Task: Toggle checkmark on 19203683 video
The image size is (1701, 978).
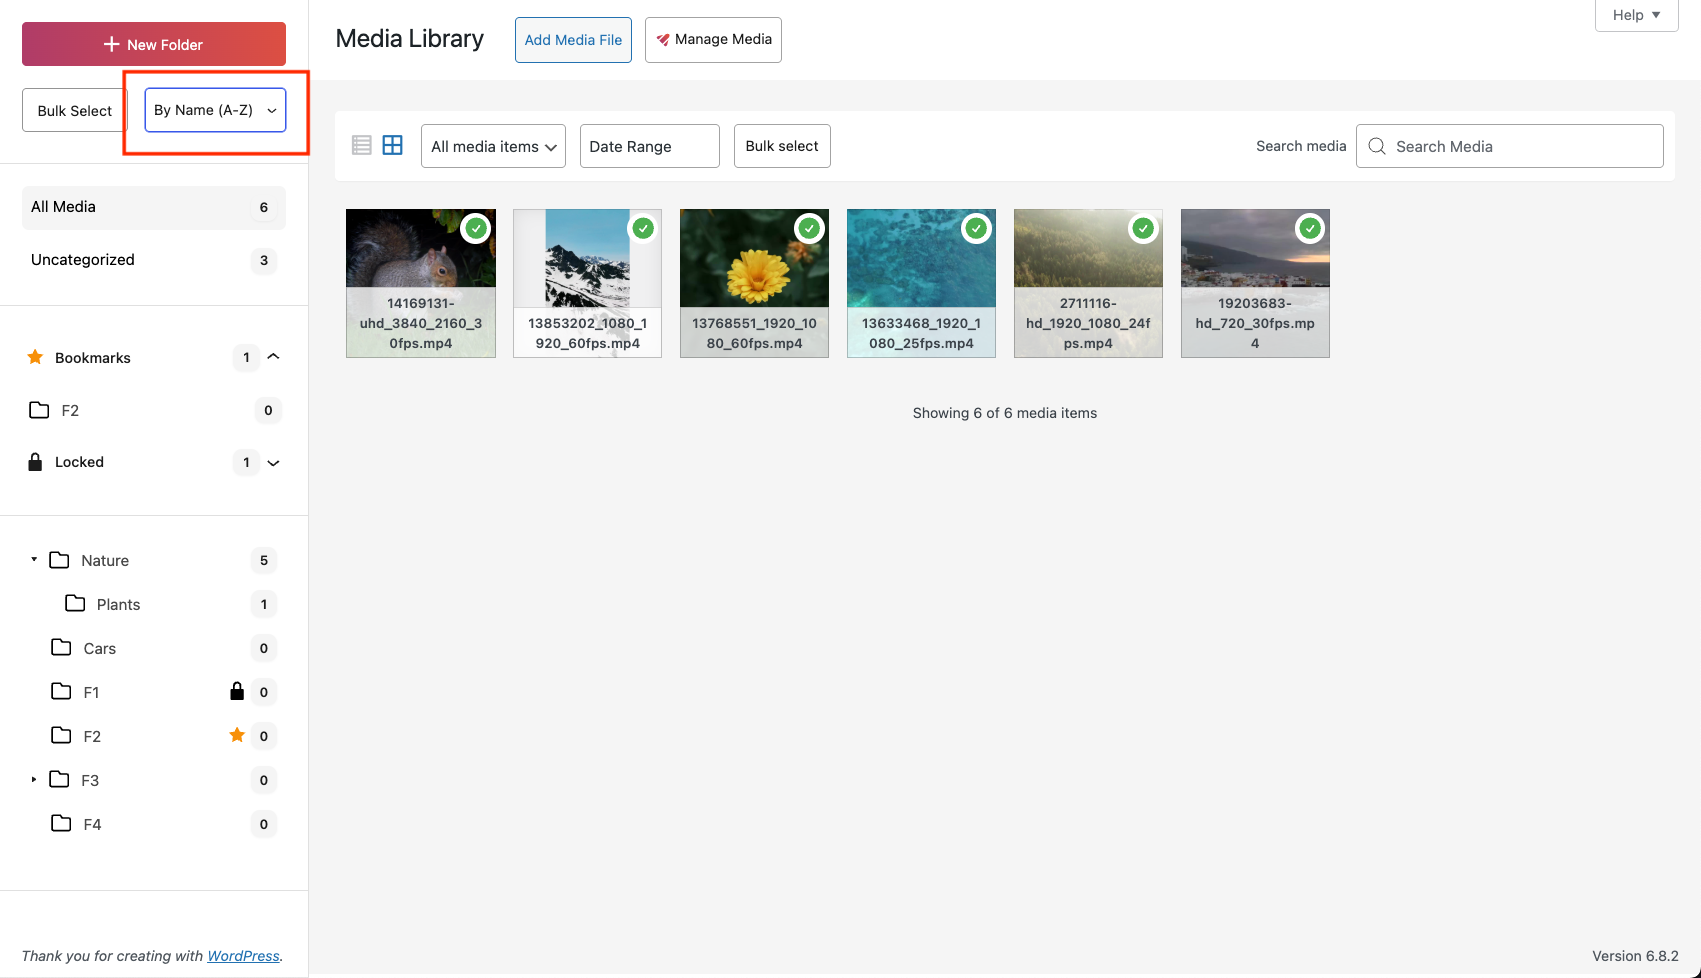Action: pos(1309,229)
